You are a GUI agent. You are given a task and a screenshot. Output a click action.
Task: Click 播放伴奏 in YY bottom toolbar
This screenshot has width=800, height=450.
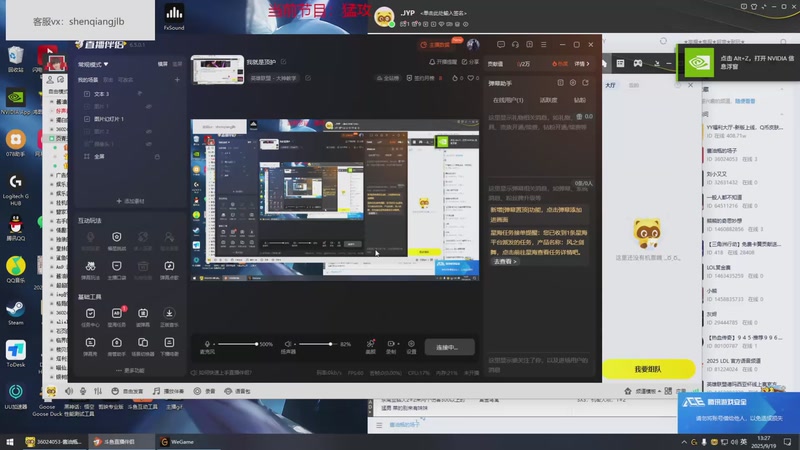click(168, 391)
